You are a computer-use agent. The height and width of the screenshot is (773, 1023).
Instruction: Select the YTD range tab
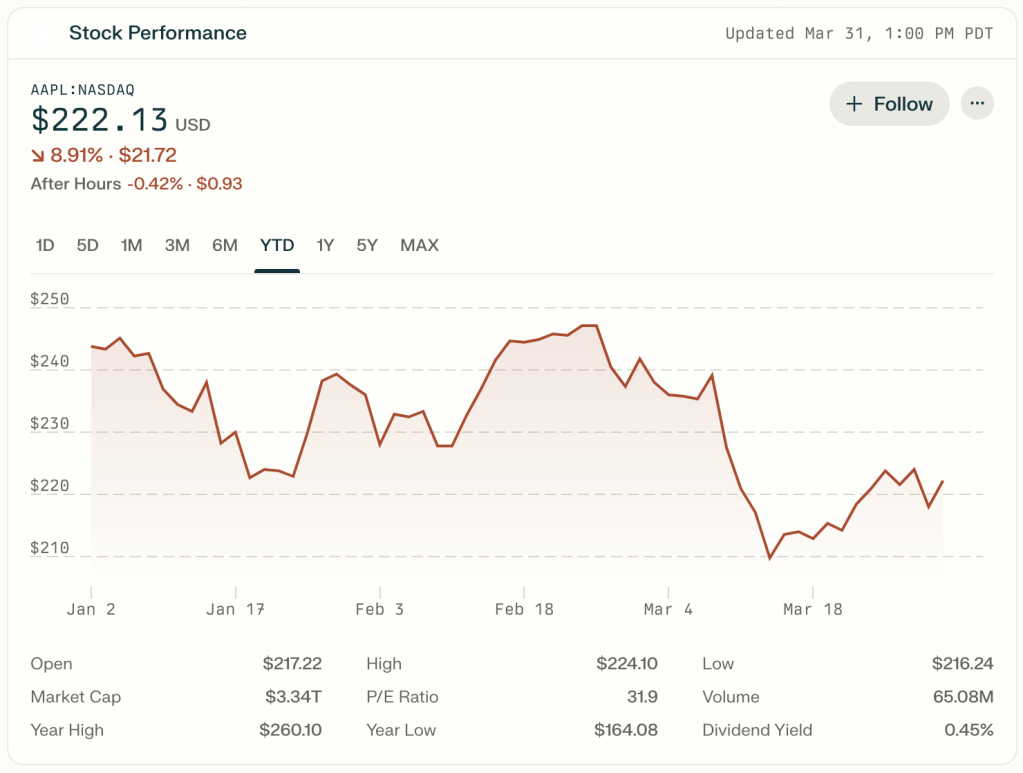pyautogui.click(x=277, y=245)
